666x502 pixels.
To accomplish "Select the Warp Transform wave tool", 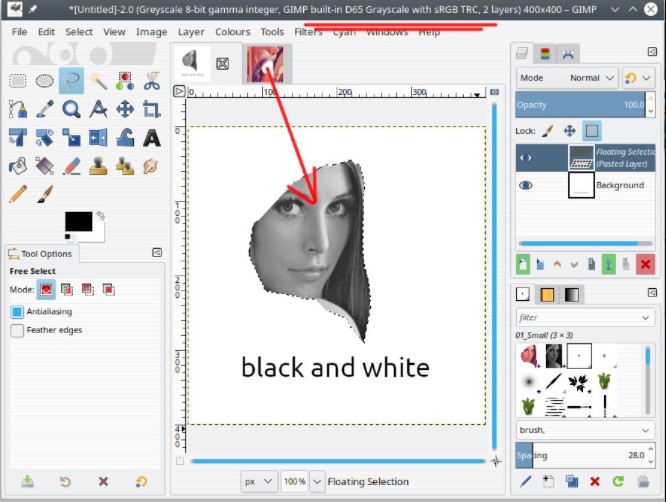I will tap(125, 138).
